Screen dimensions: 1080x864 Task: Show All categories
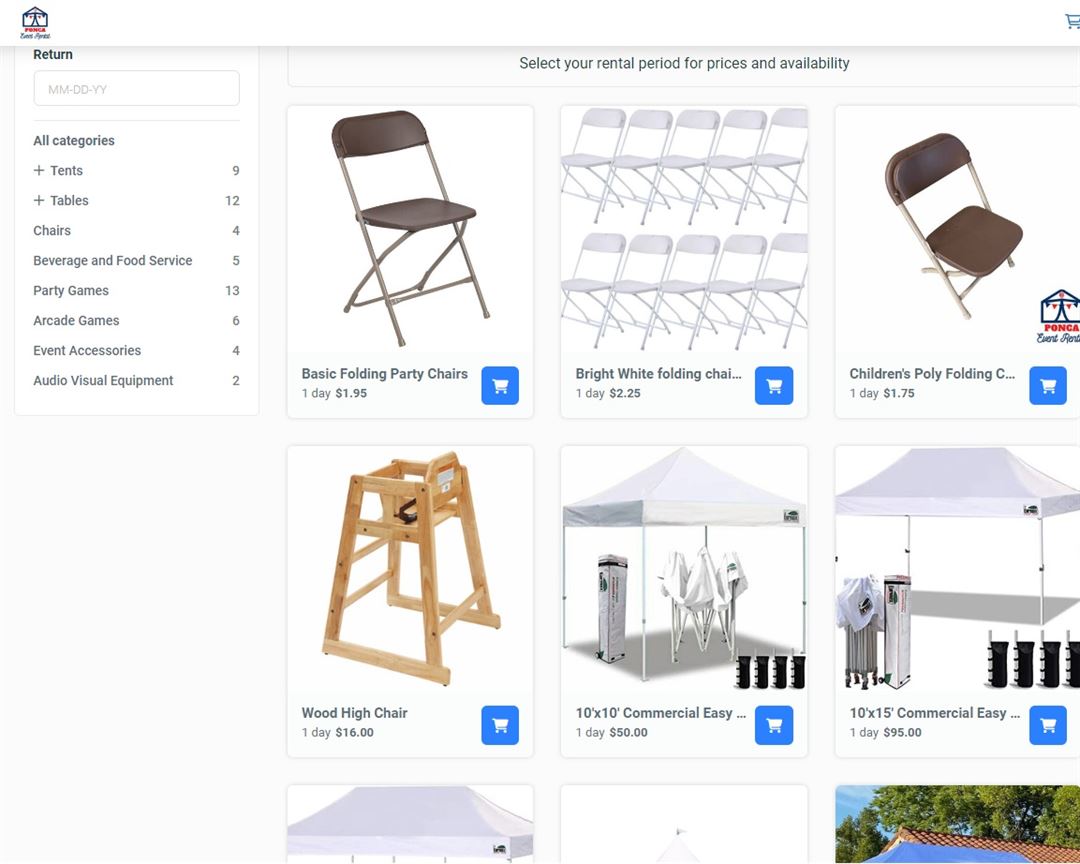(74, 141)
